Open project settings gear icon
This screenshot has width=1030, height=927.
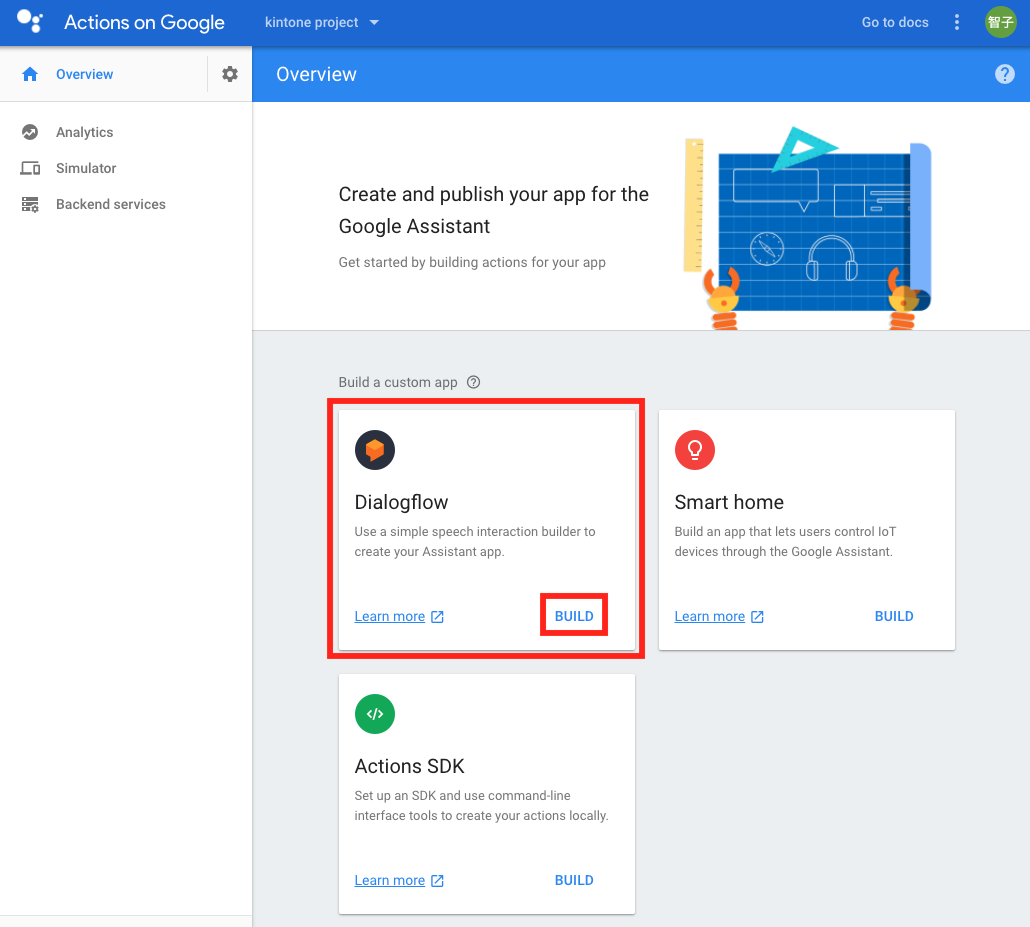pyautogui.click(x=229, y=74)
